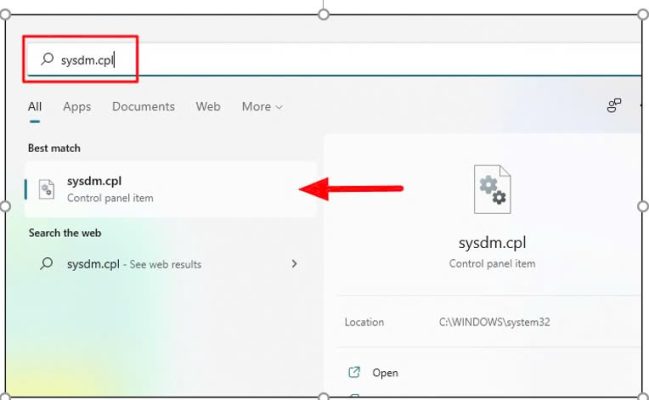Image resolution: width=649 pixels, height=400 pixels.
Task: Expand the More filter dropdown
Action: [262, 107]
